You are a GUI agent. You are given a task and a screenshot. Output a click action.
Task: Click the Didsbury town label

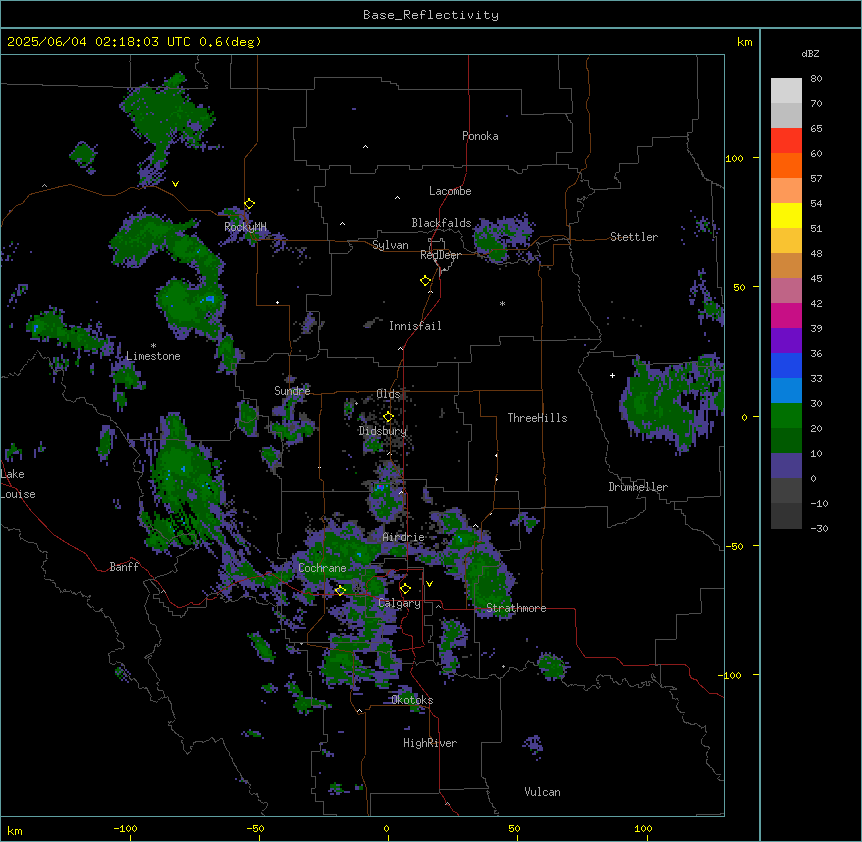point(383,431)
